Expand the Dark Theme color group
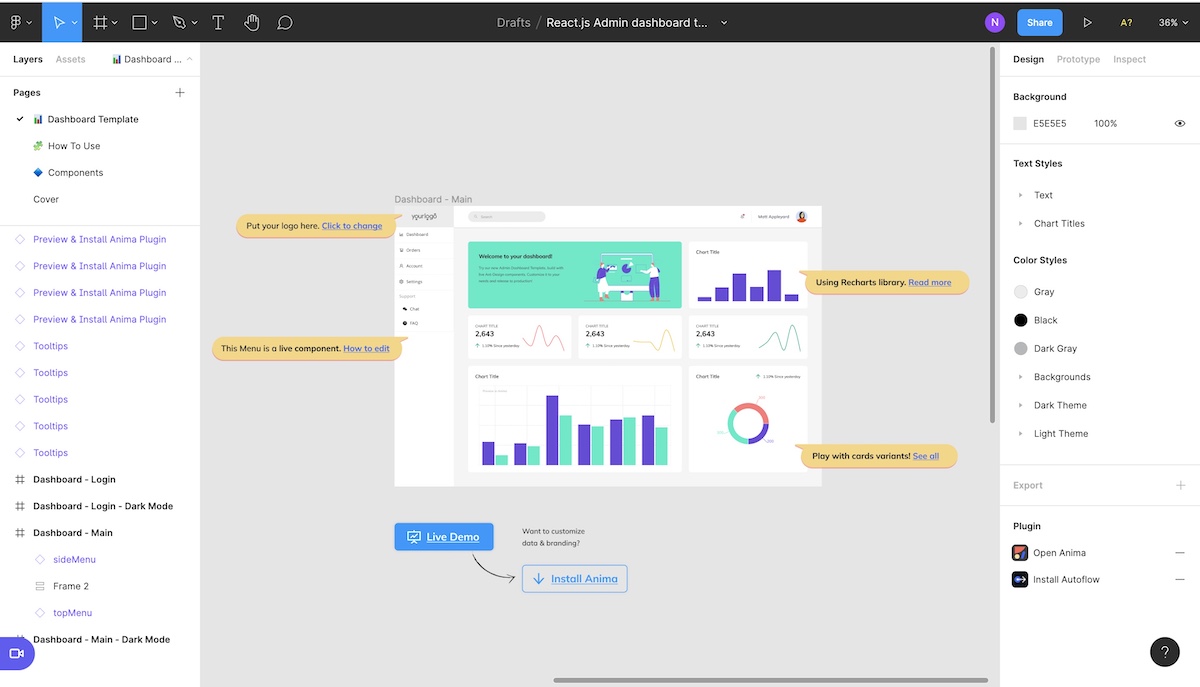 click(x=1020, y=406)
